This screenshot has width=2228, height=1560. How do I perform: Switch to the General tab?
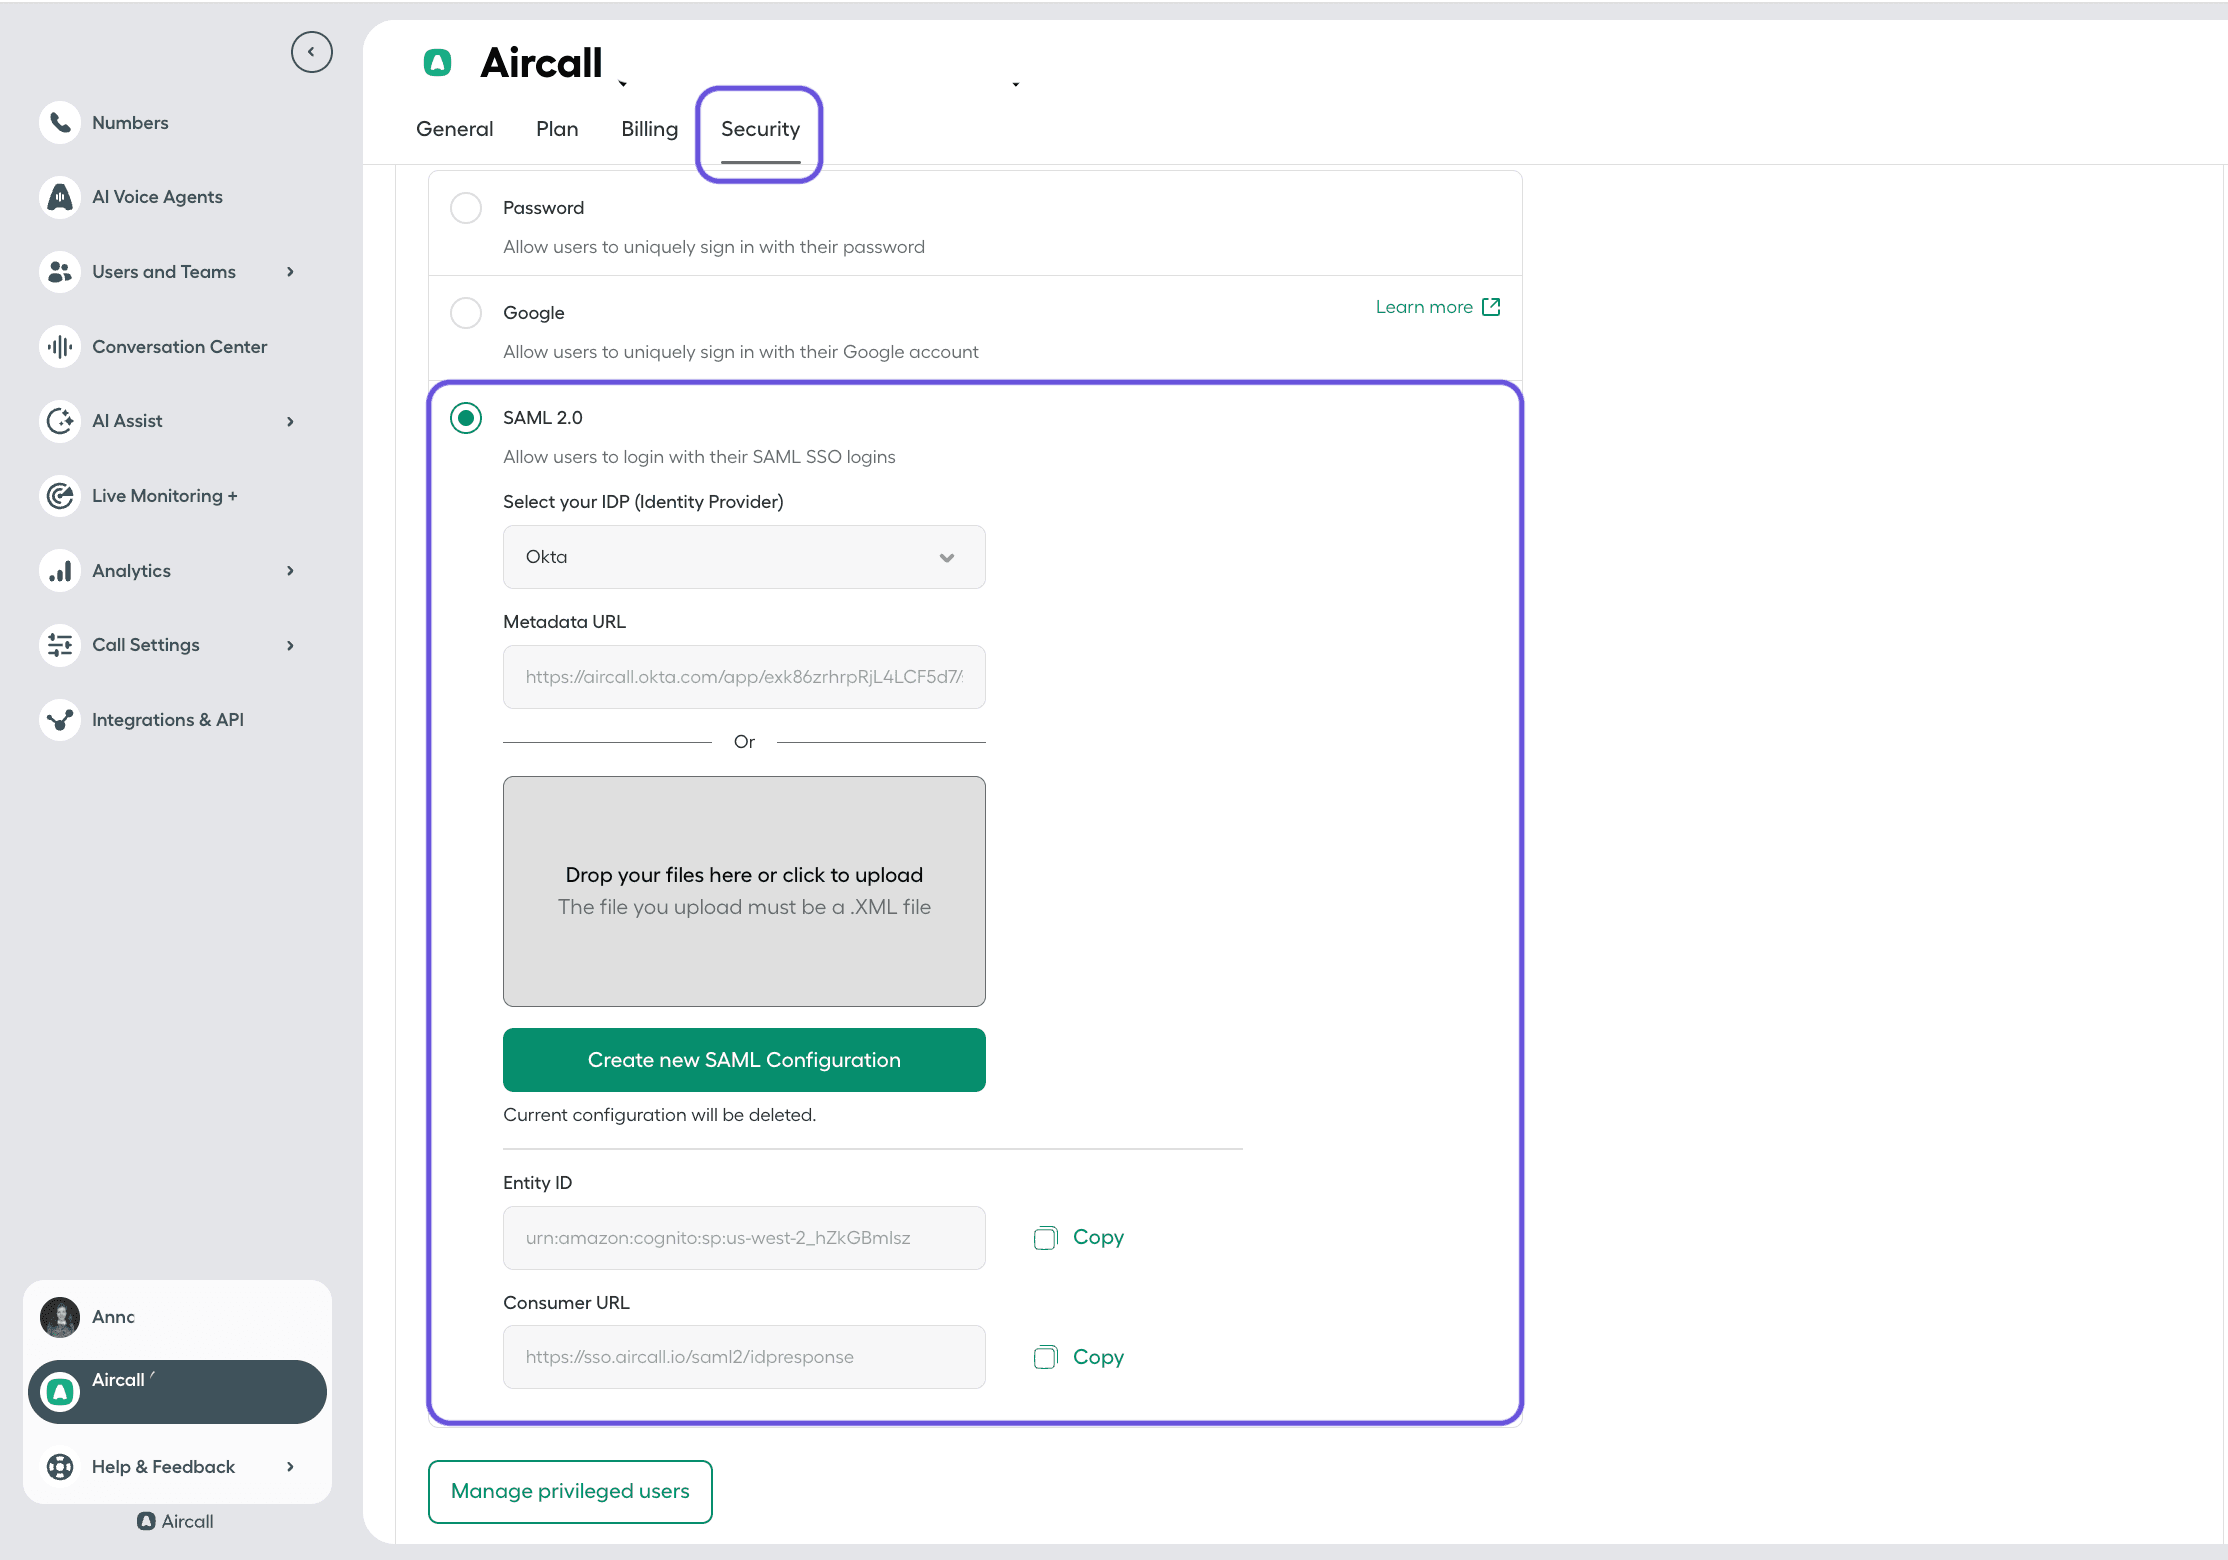coord(454,129)
